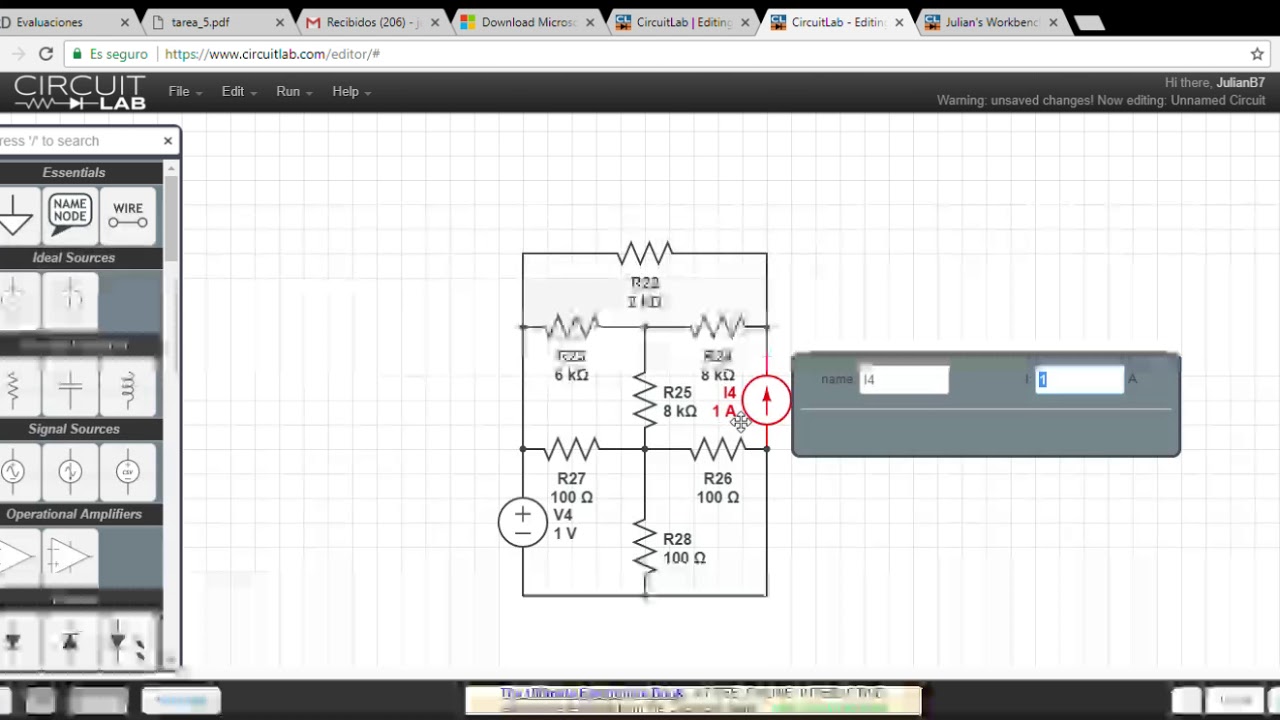Switch to the Download Microsoft tab
Viewport: 1280px width, 720px height.
tap(526, 22)
